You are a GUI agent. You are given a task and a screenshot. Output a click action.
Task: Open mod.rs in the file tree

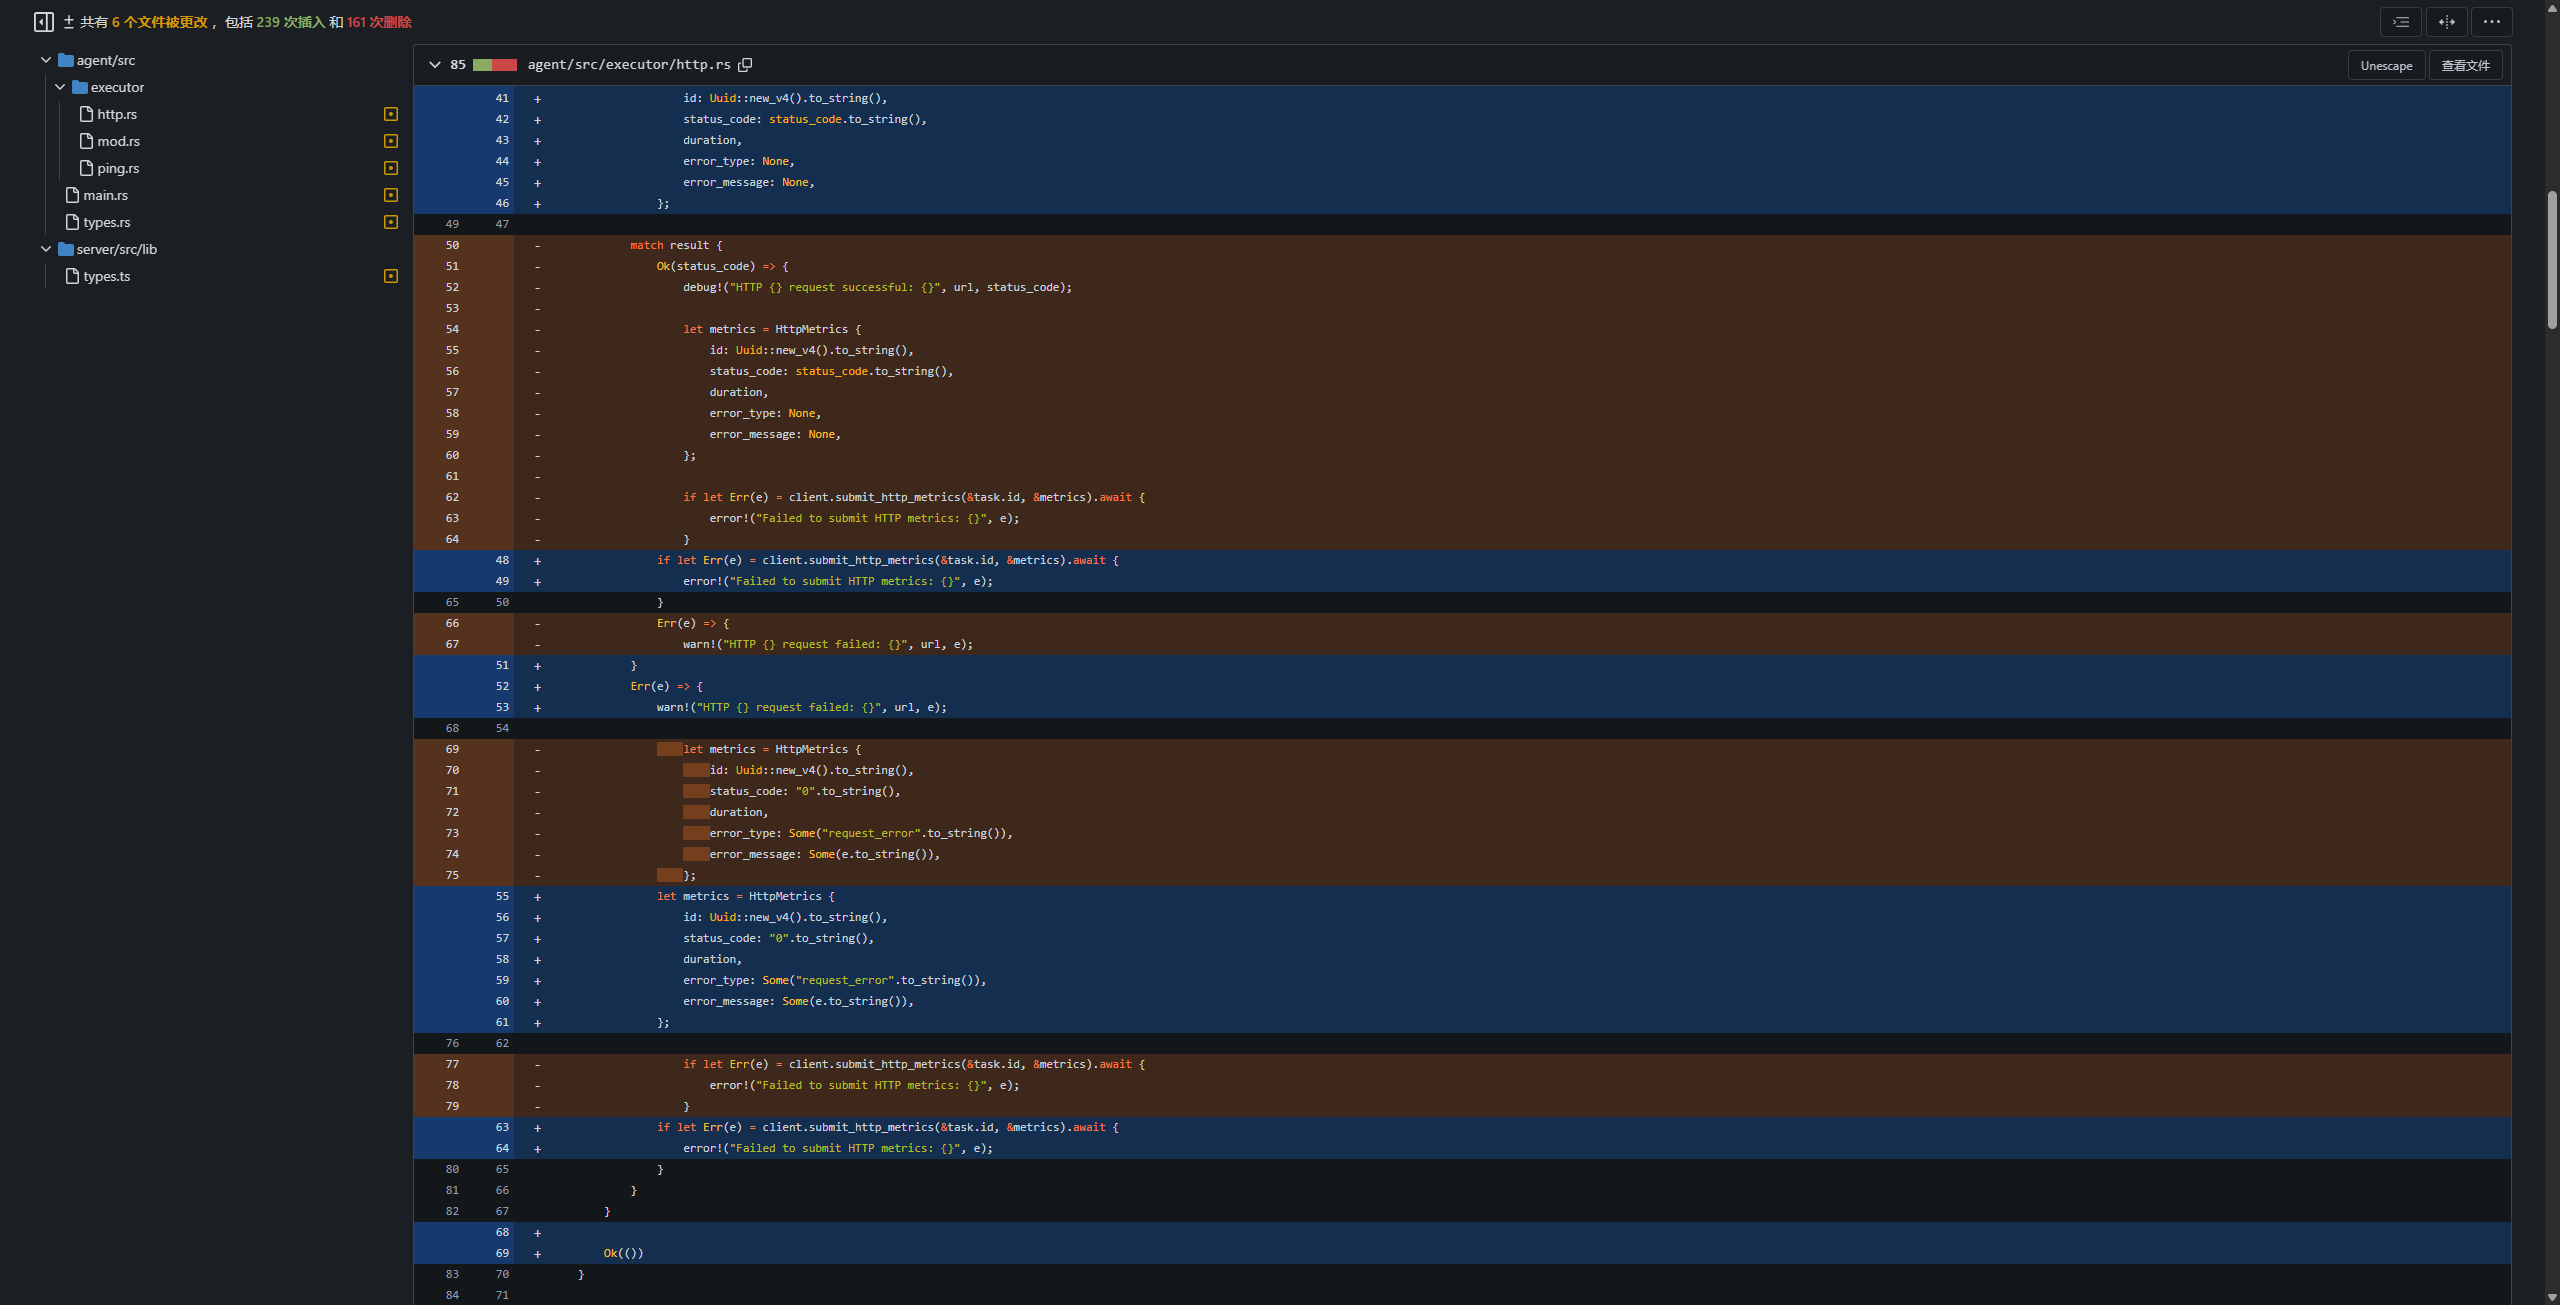click(x=118, y=141)
